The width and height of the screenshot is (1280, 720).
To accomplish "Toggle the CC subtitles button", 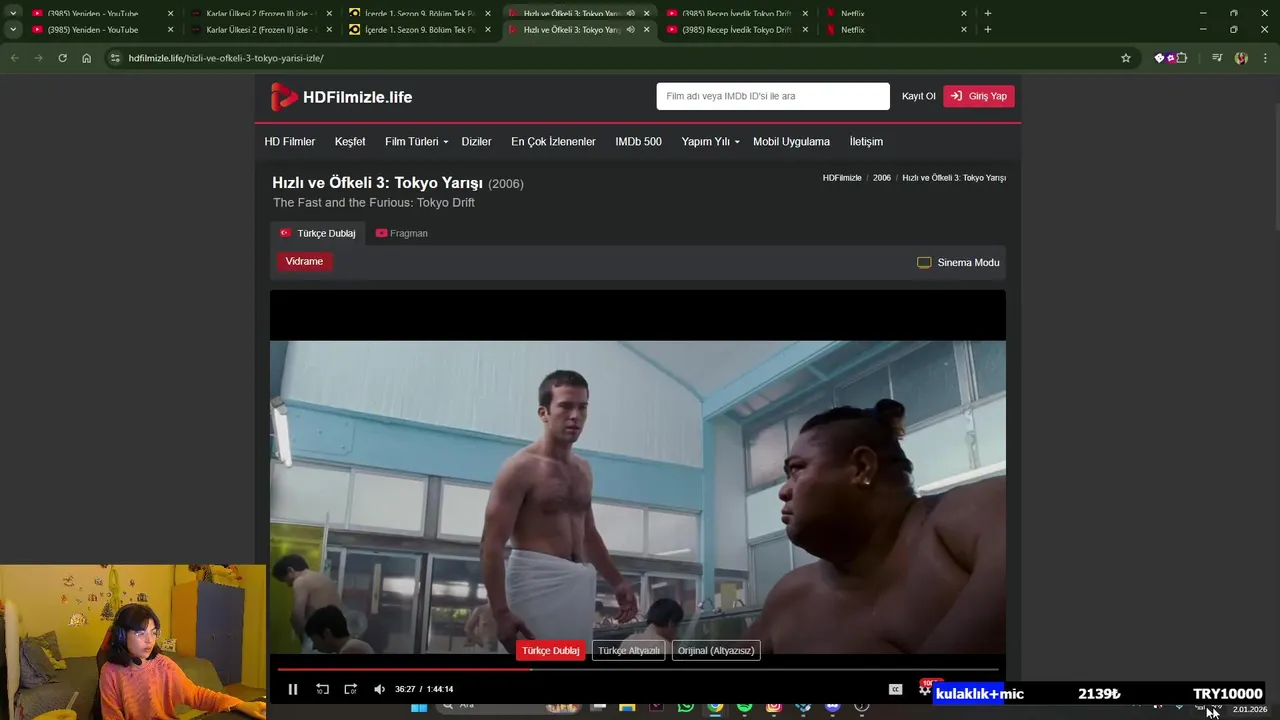I will click(896, 689).
